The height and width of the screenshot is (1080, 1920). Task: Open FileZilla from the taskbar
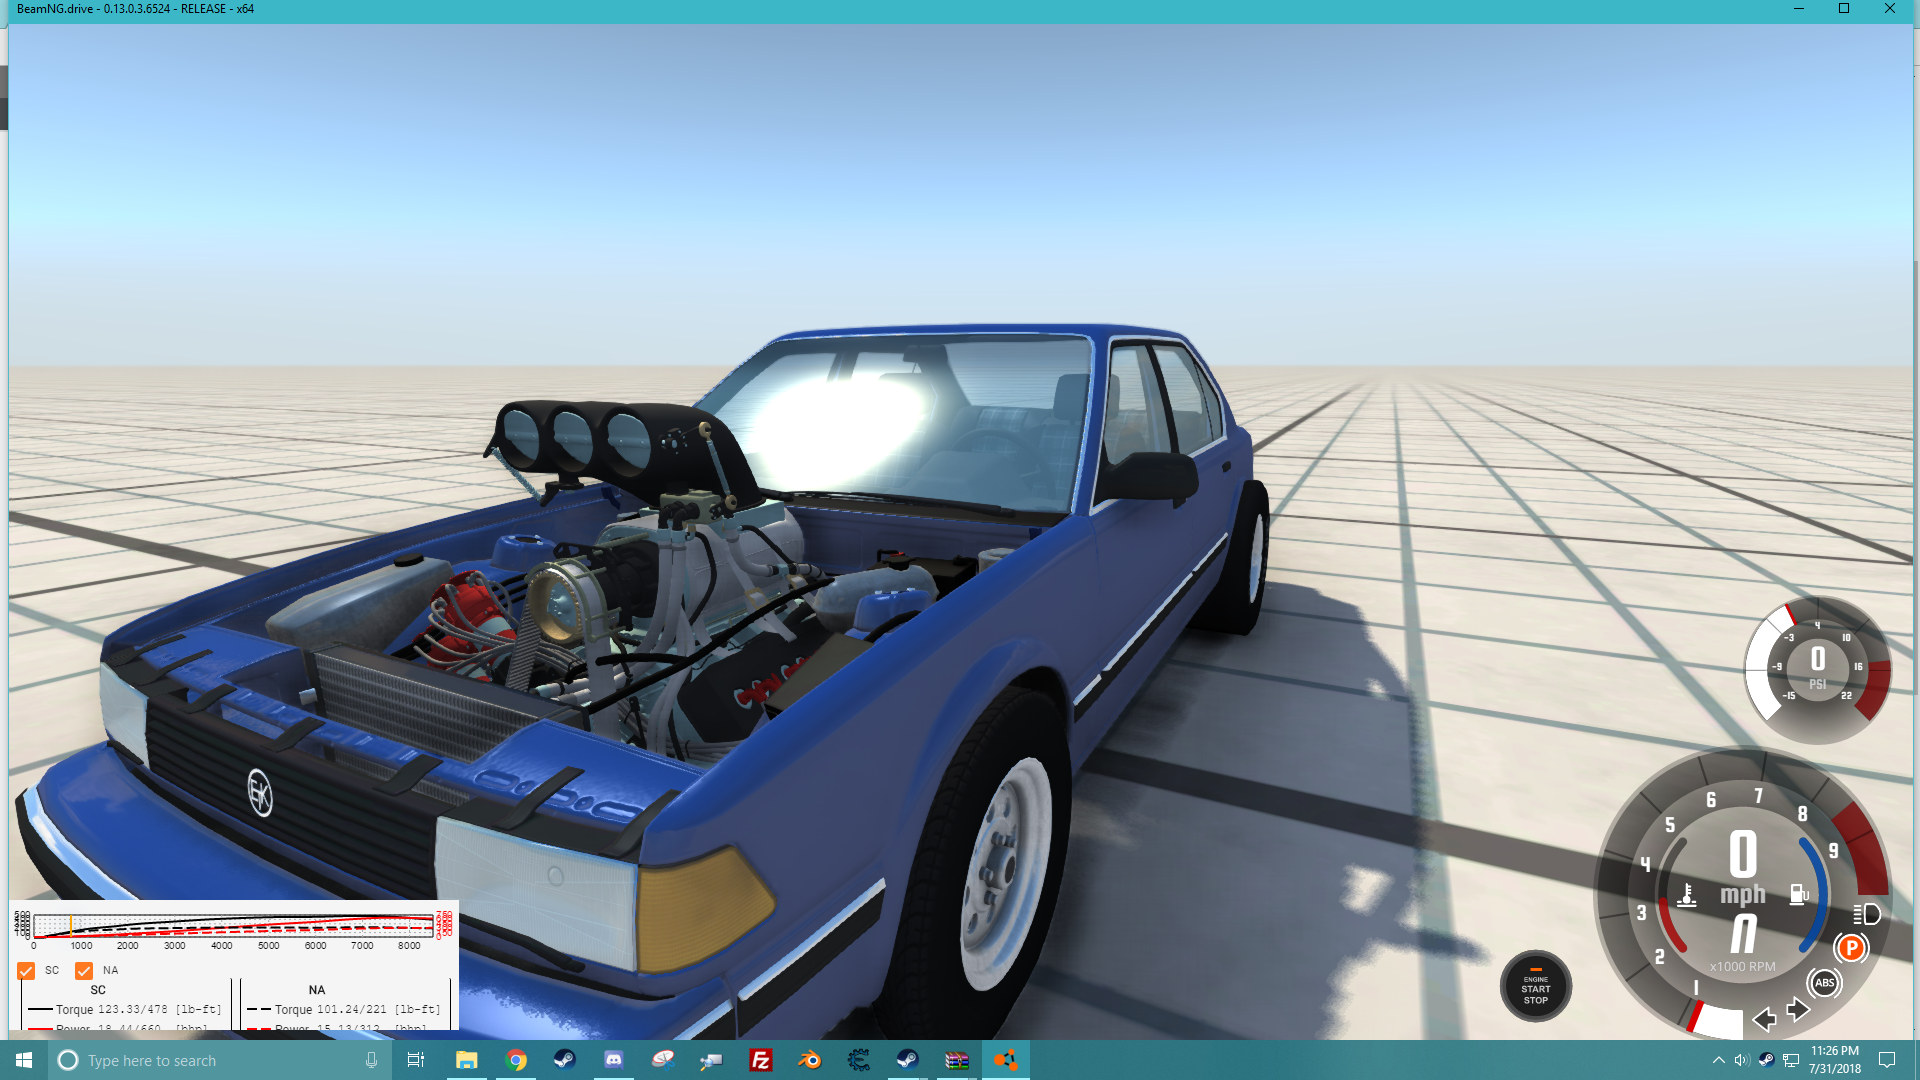coord(761,1060)
